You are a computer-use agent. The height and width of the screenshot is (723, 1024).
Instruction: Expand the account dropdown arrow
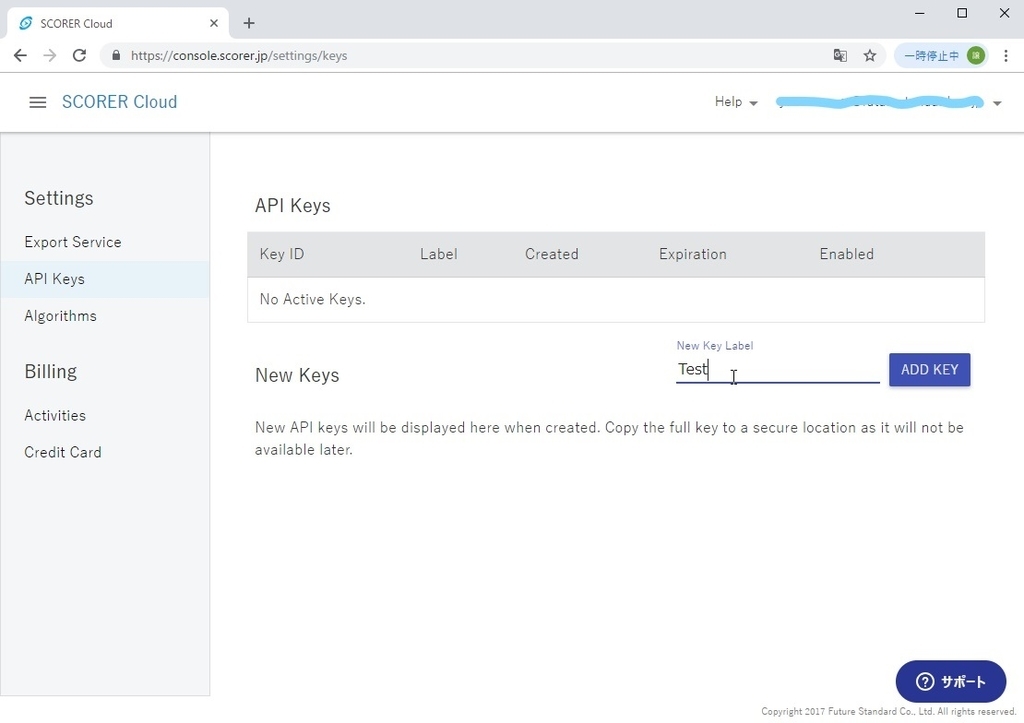click(997, 103)
